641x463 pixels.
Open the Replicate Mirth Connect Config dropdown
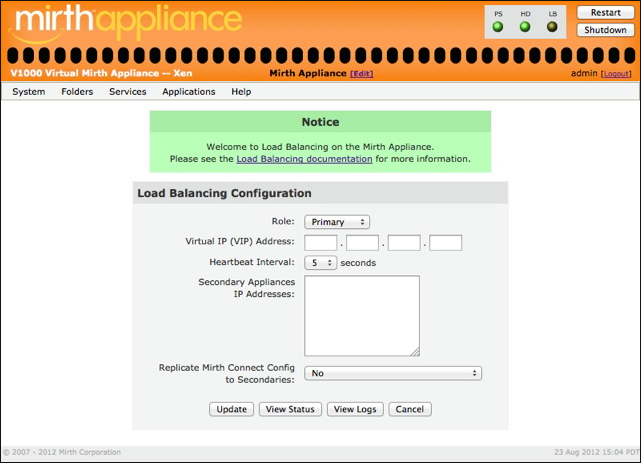coord(393,373)
